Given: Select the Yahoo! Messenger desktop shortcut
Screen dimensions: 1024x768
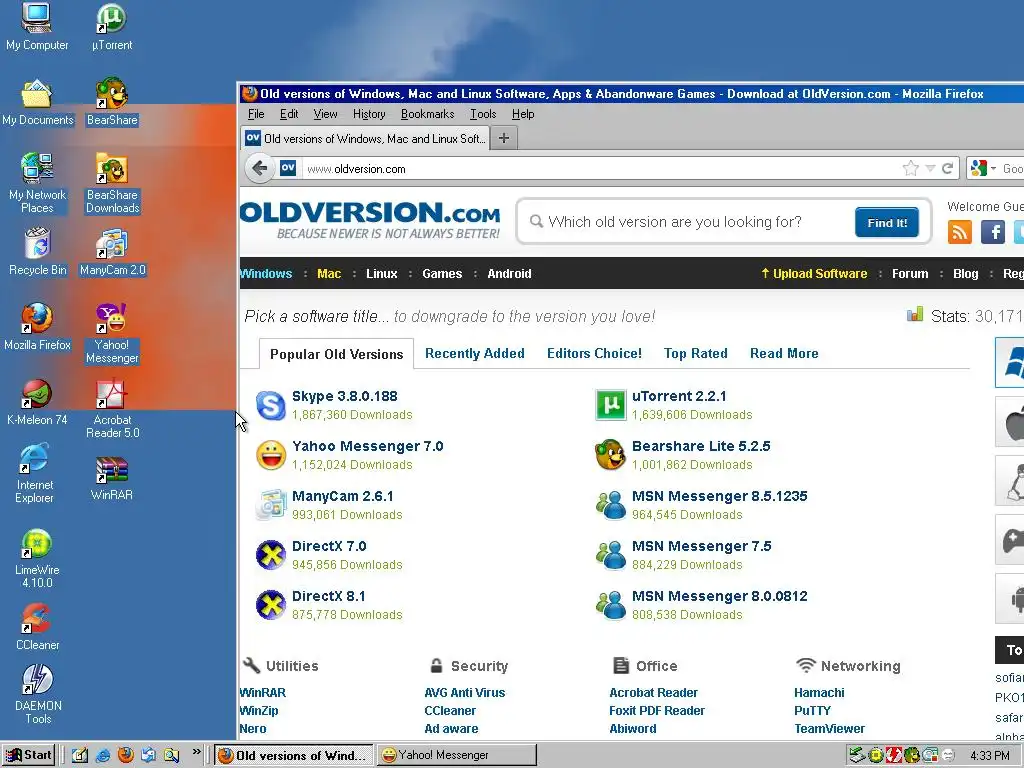Looking at the screenshot, I should click(x=112, y=333).
